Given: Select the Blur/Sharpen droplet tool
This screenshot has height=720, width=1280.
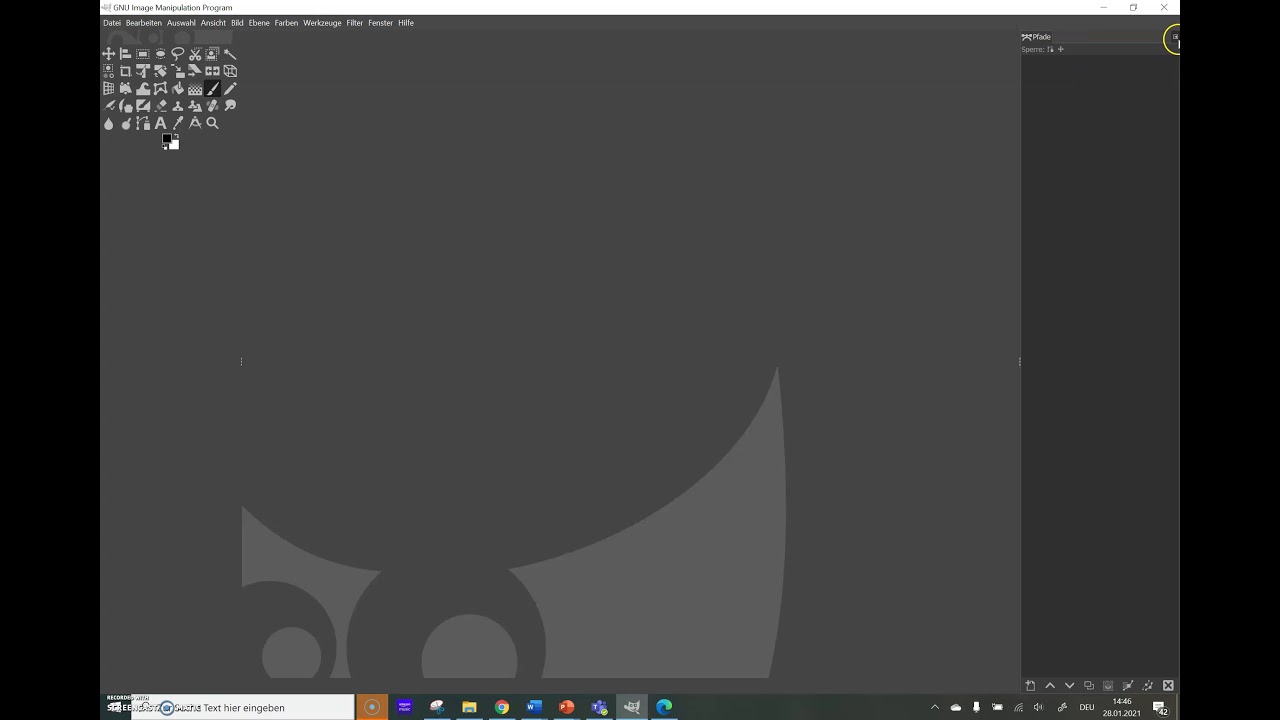Looking at the screenshot, I should [x=109, y=123].
